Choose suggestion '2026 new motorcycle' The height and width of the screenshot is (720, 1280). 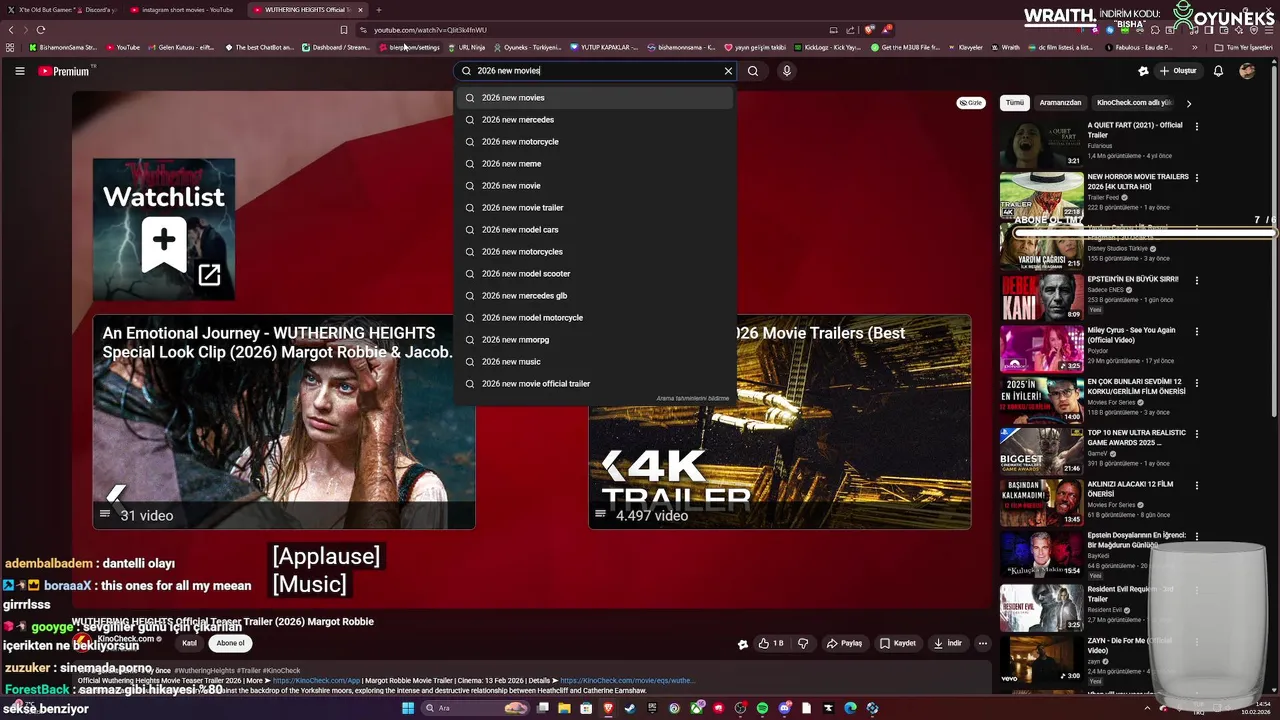pyautogui.click(x=595, y=142)
